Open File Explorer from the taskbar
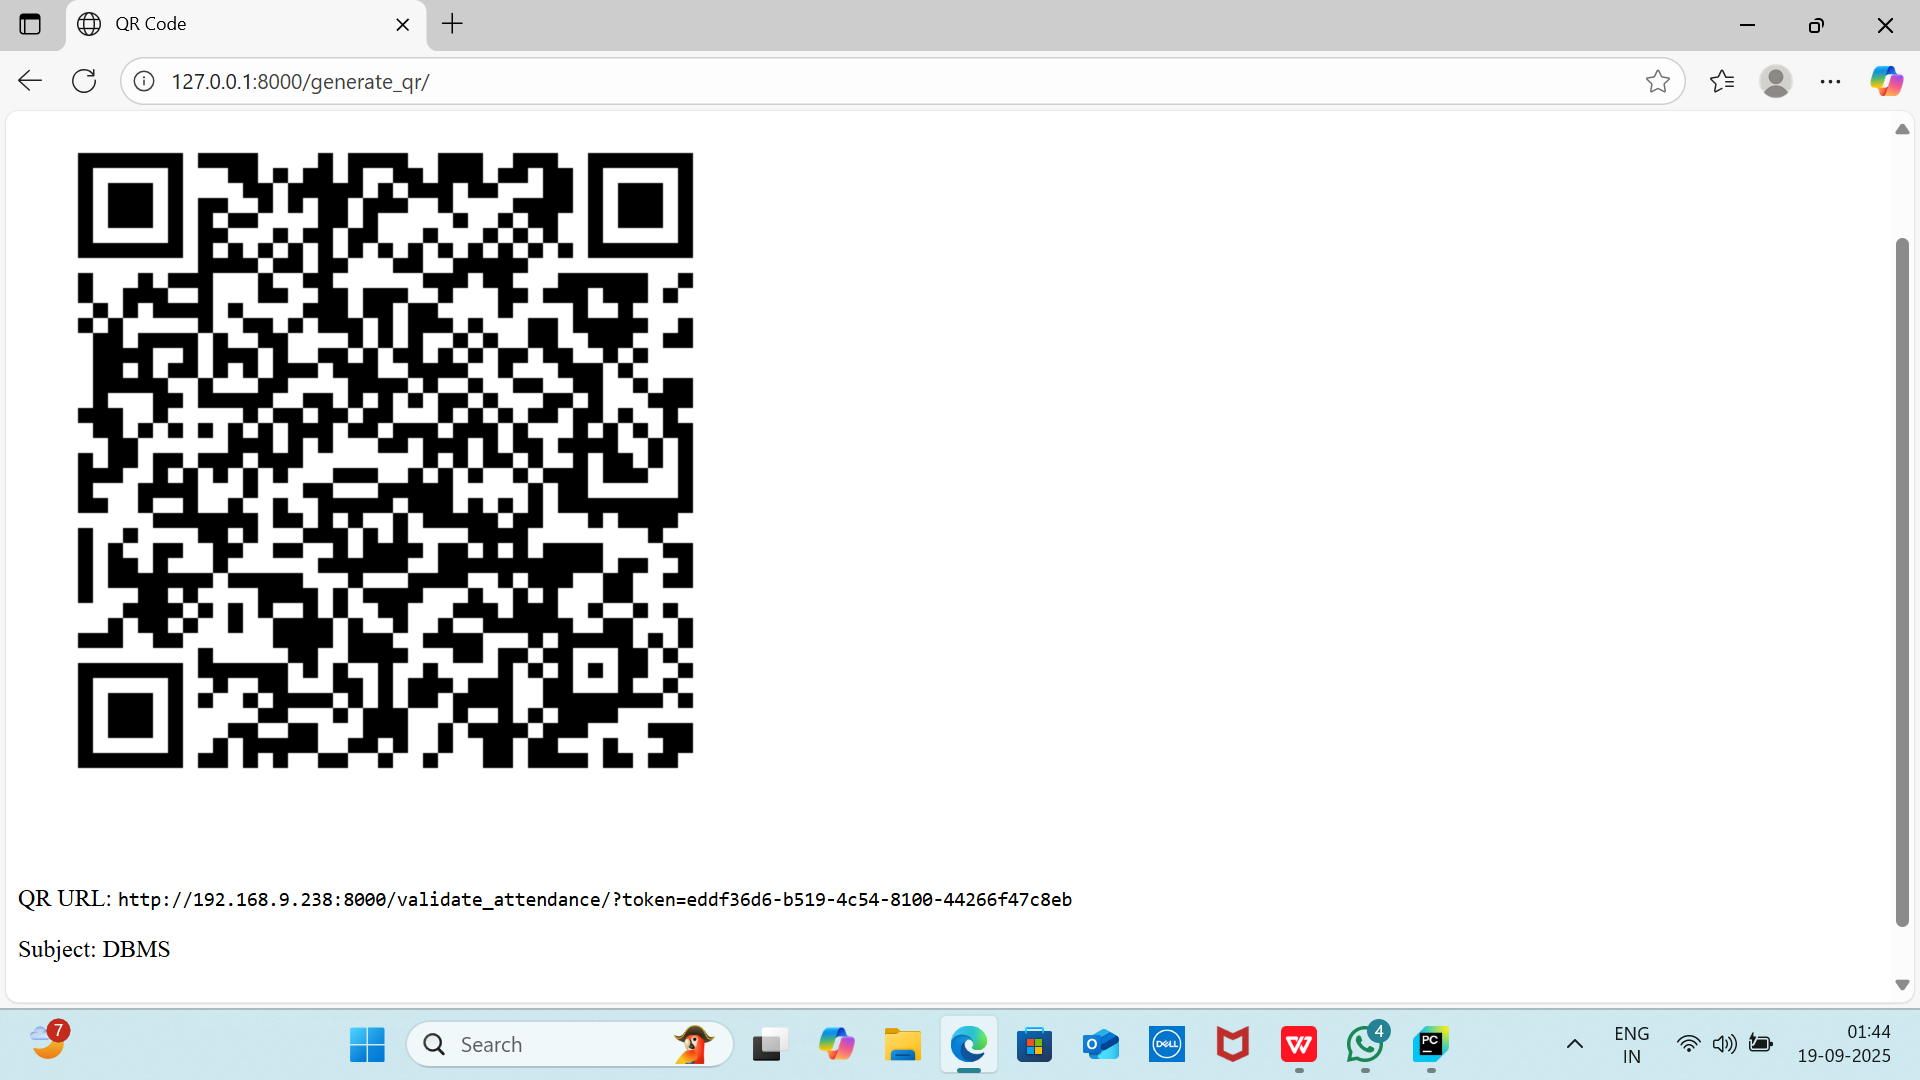1920x1080 pixels. click(902, 1045)
